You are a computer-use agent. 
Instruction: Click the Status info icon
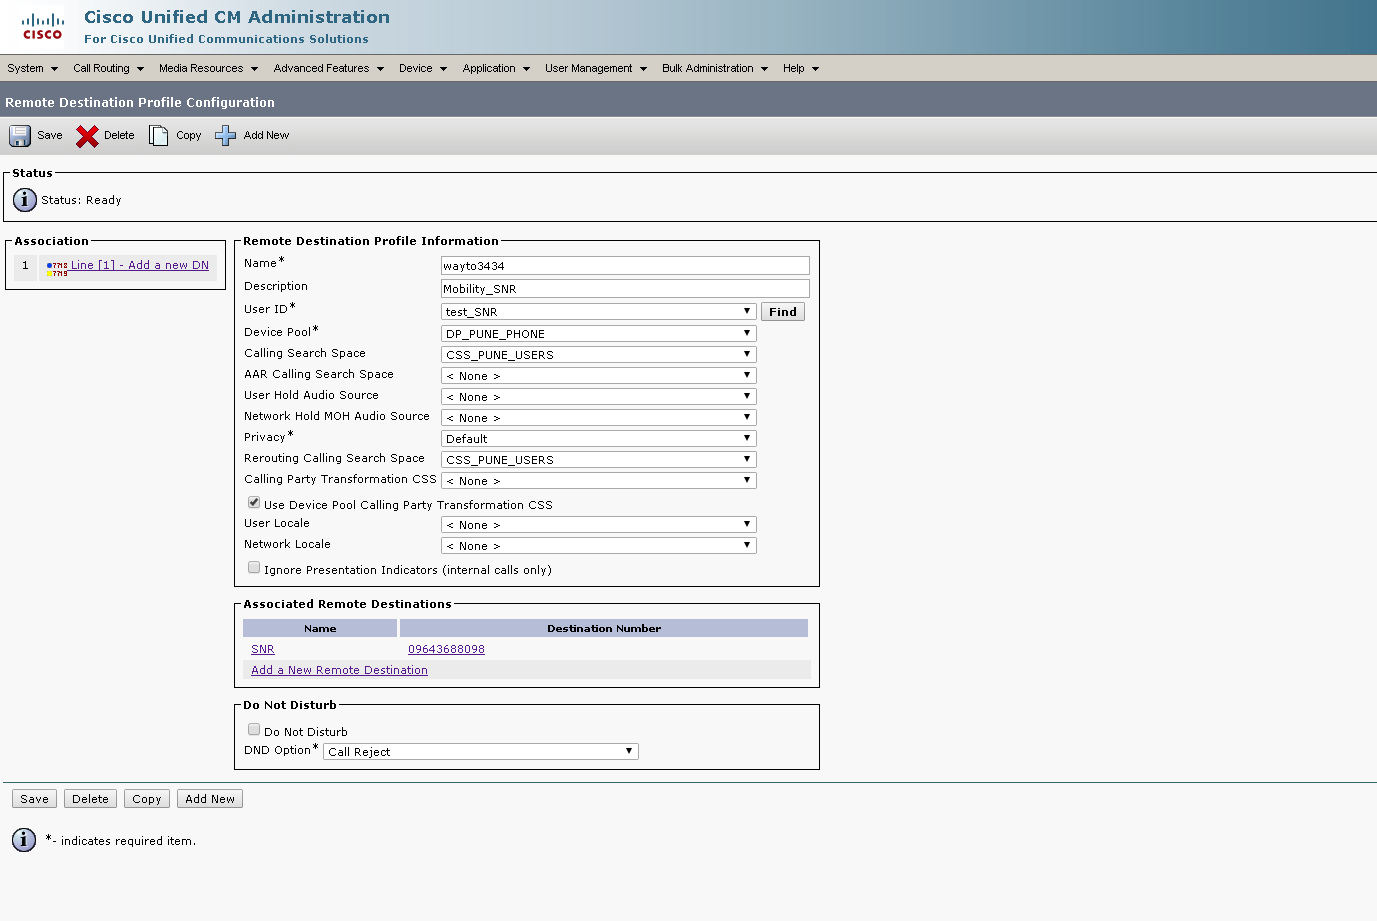pyautogui.click(x=25, y=199)
